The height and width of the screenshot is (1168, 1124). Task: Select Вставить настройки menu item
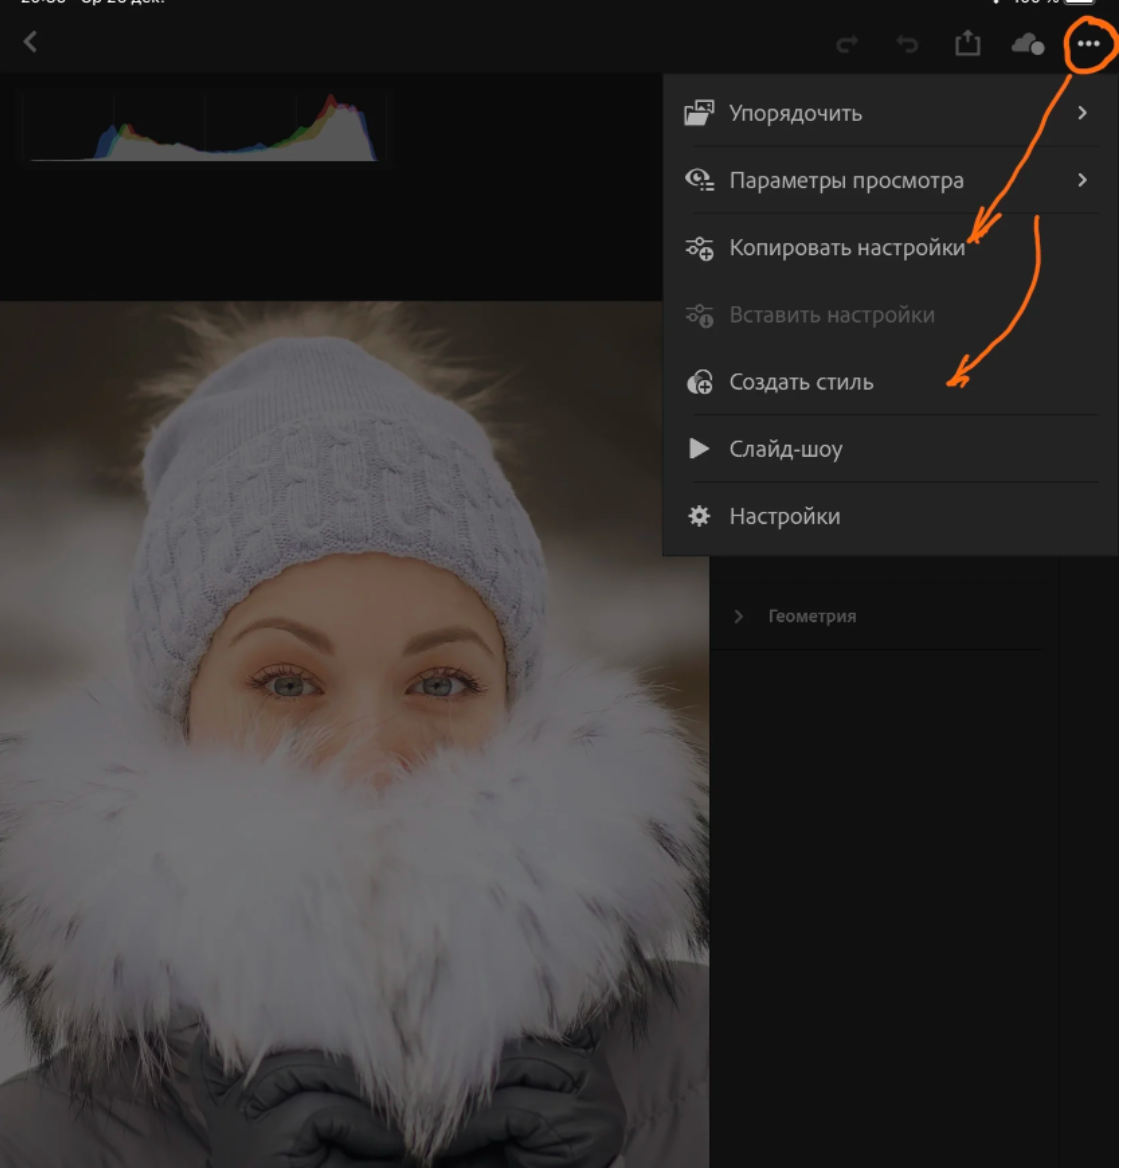[x=831, y=315]
